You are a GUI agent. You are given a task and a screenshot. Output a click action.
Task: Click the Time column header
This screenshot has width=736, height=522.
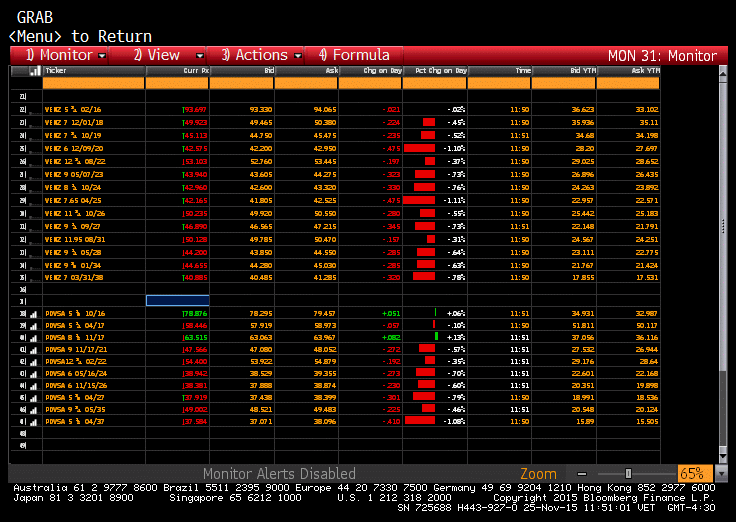[499, 71]
